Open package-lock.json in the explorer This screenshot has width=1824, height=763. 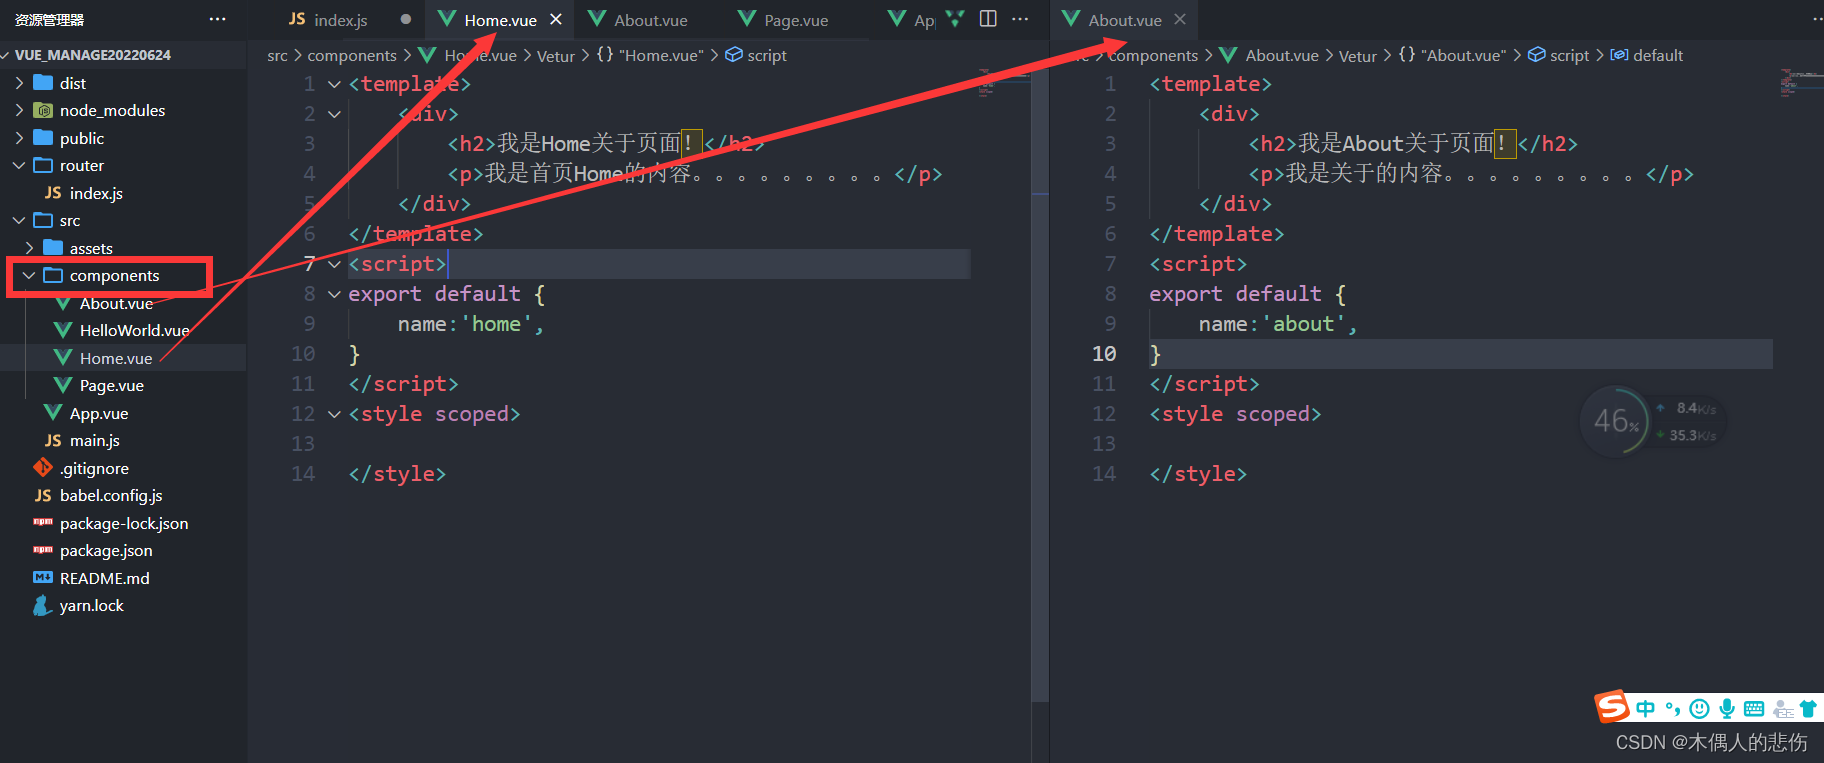(123, 523)
